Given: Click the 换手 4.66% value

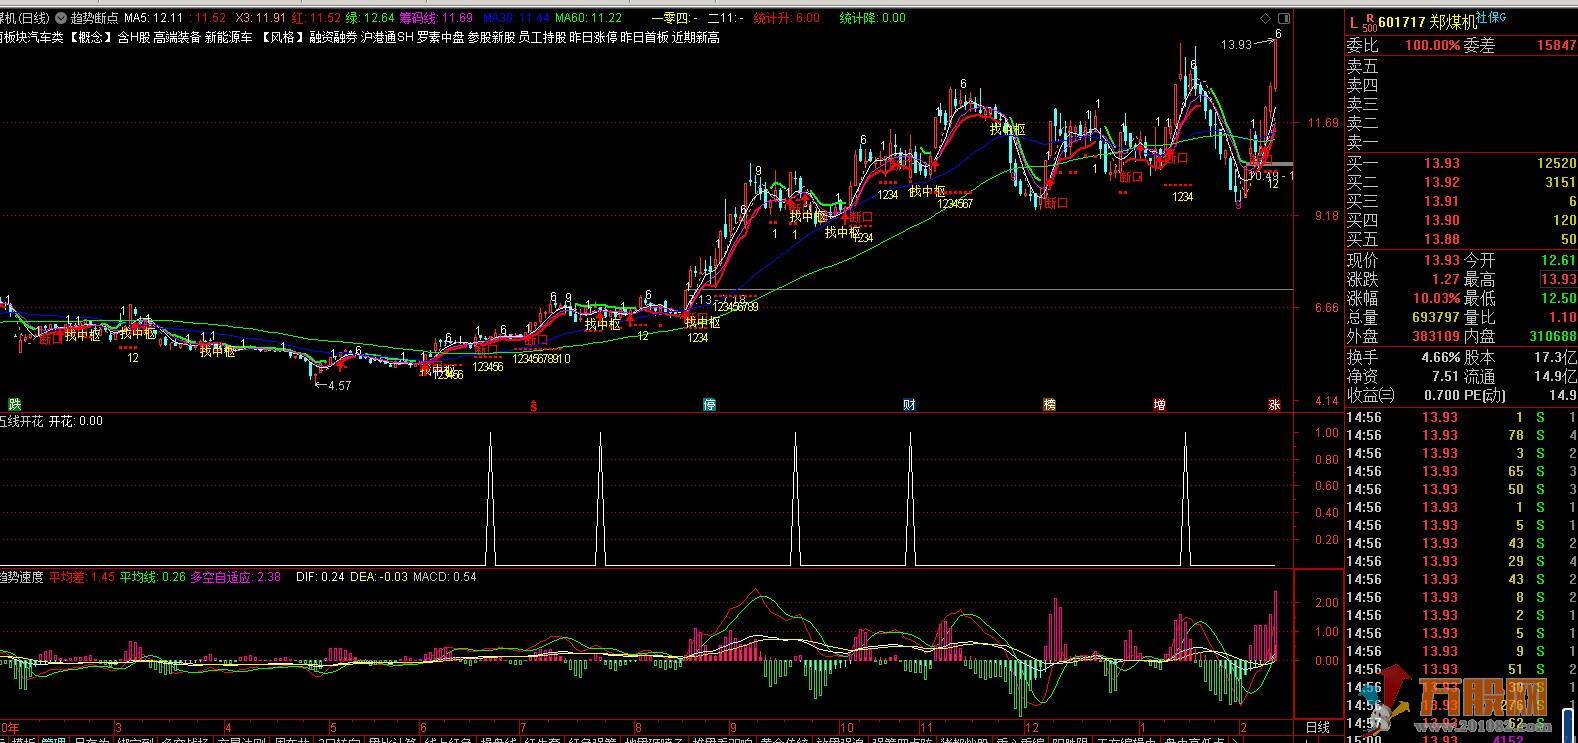Looking at the screenshot, I should coord(1441,357).
